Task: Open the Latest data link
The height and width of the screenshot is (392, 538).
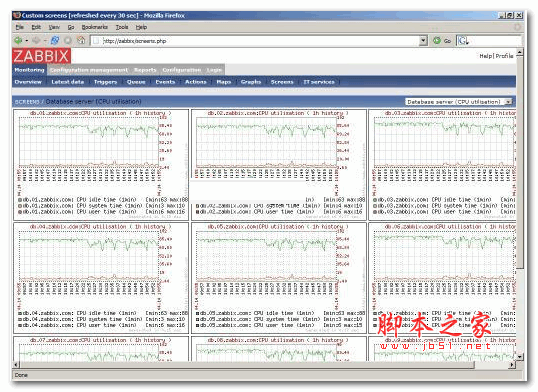Action: pyautogui.click(x=68, y=82)
